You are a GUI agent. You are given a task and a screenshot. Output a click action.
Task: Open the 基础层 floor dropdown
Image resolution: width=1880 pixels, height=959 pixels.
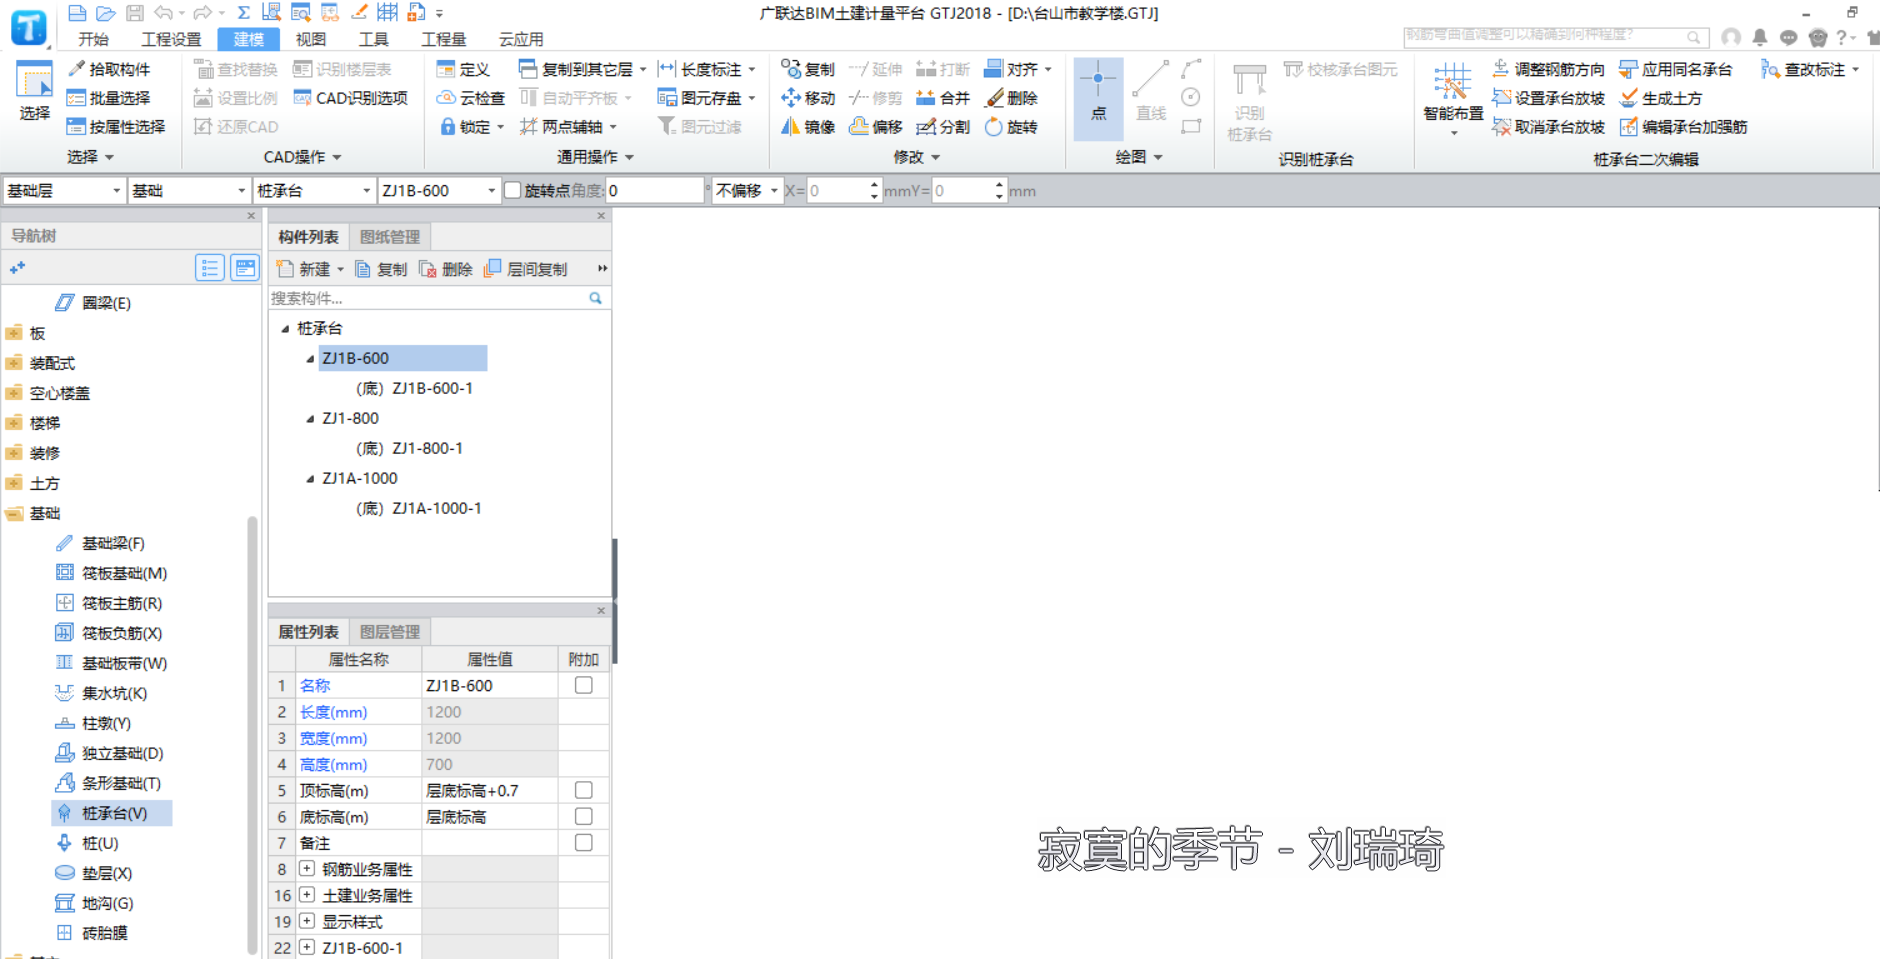[64, 190]
